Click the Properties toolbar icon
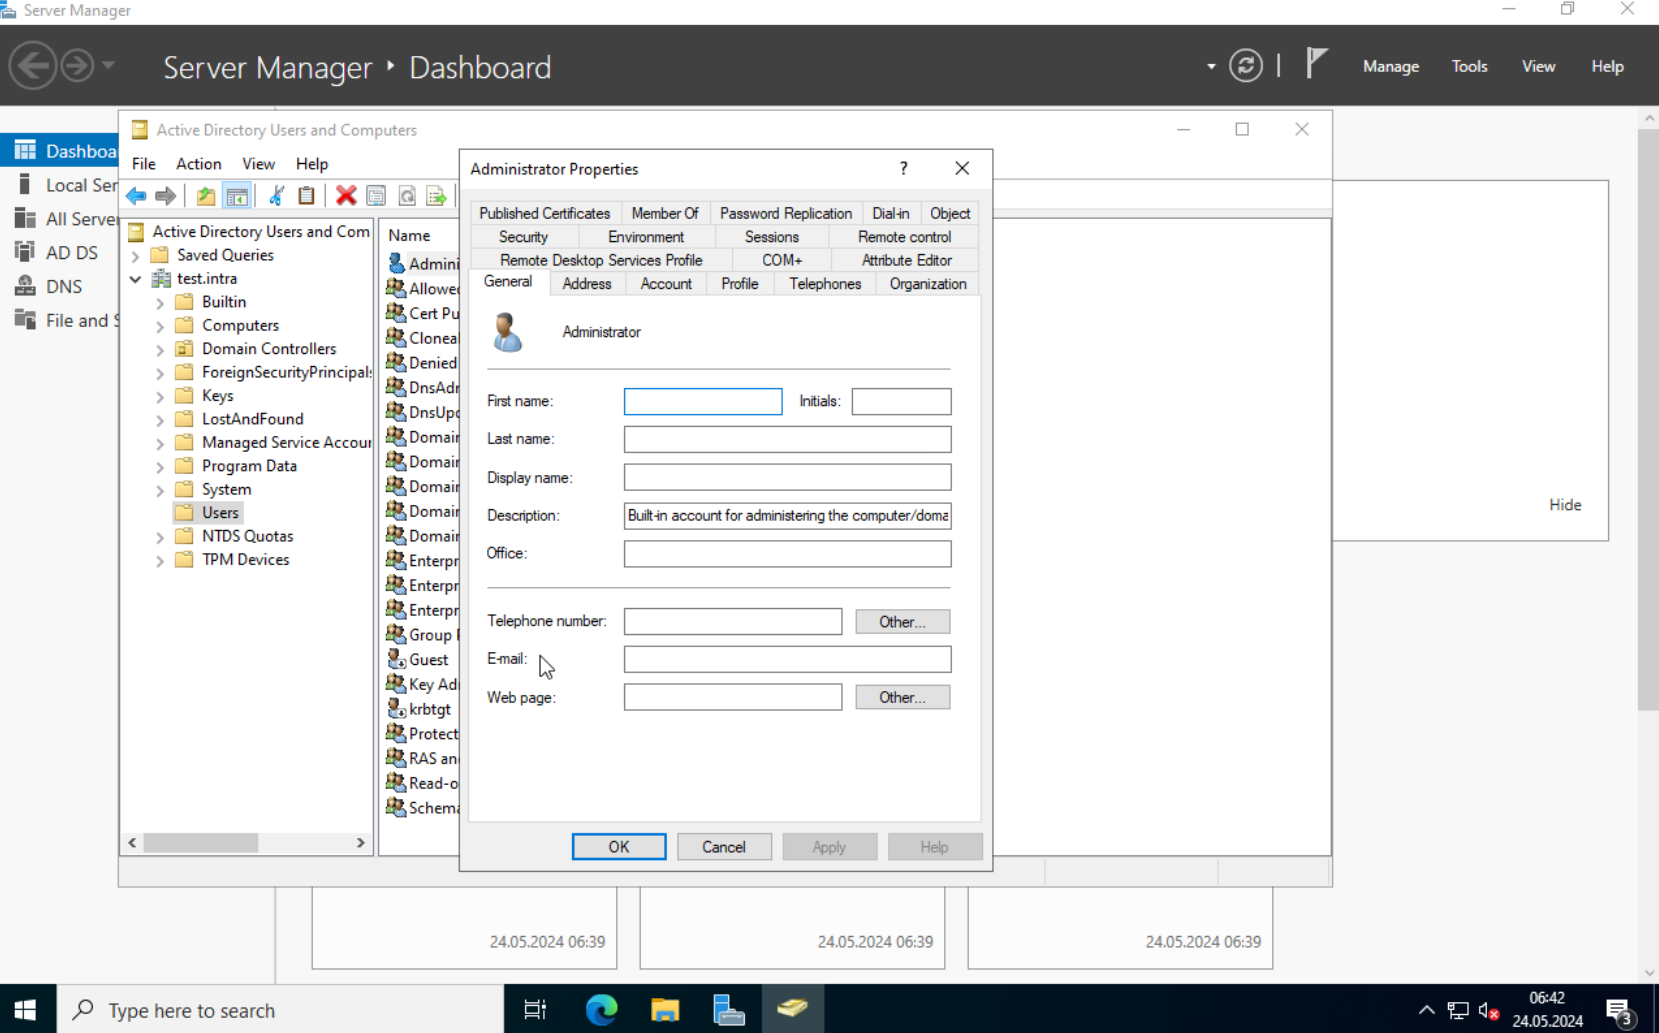This screenshot has width=1659, height=1033. [376, 196]
